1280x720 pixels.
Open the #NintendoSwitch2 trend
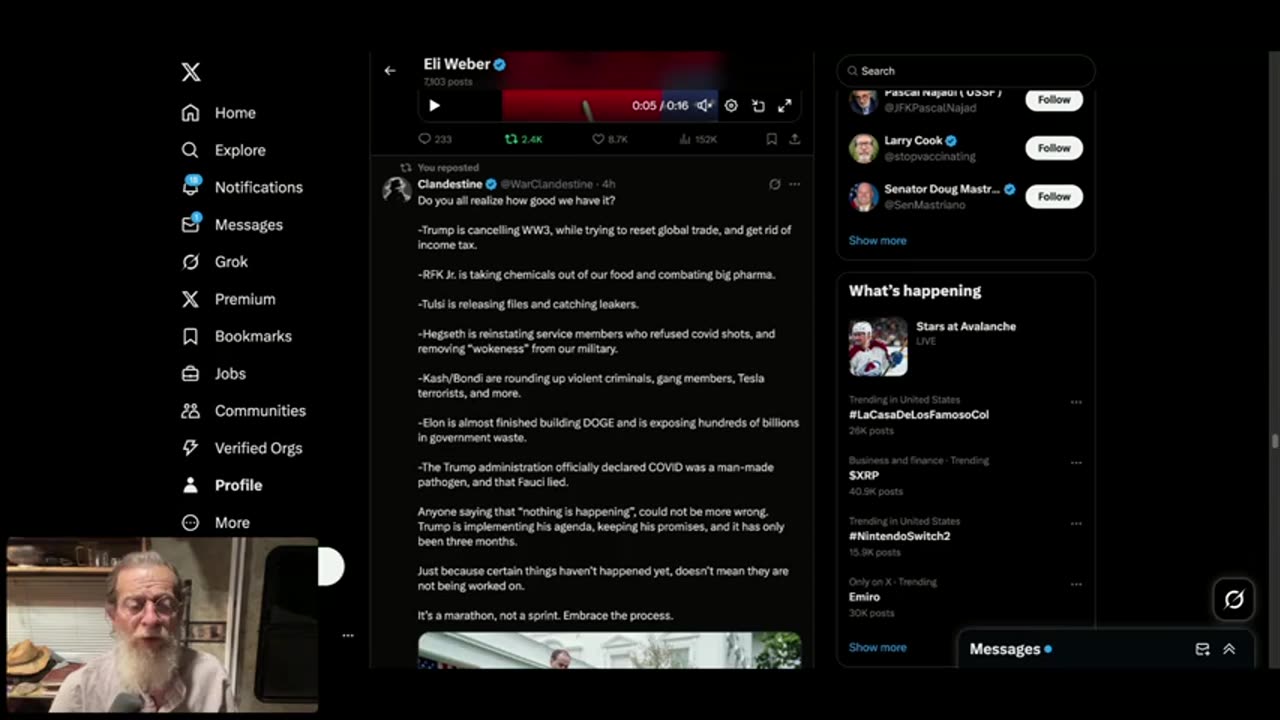tap(900, 536)
